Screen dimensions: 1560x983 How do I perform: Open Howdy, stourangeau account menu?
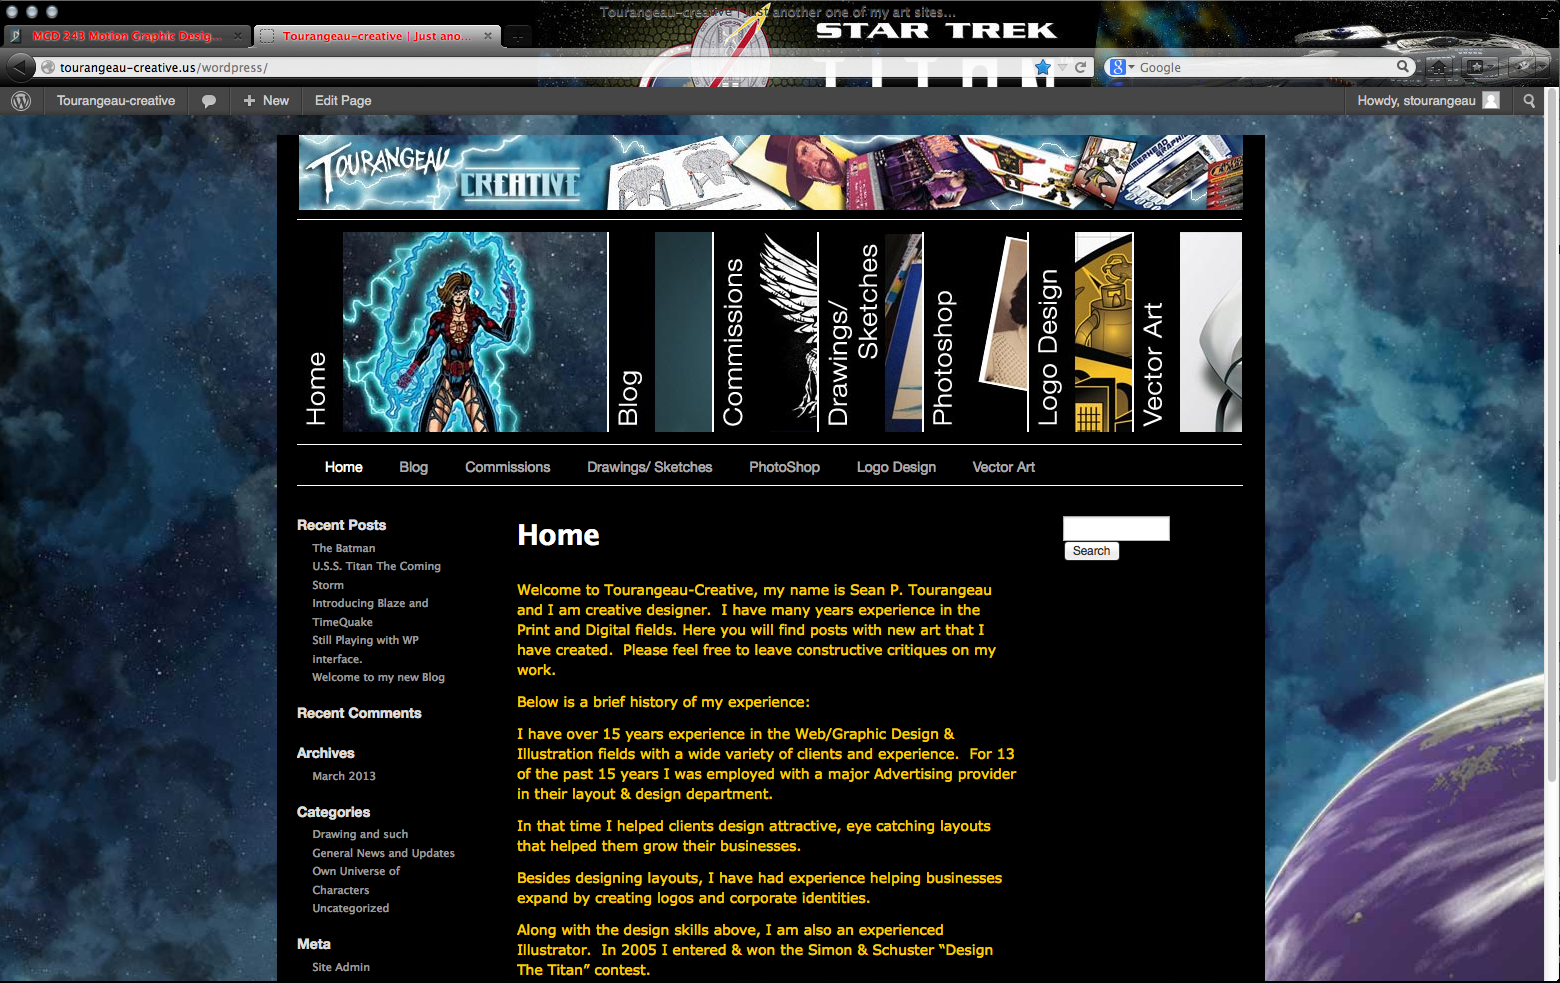tap(1427, 101)
